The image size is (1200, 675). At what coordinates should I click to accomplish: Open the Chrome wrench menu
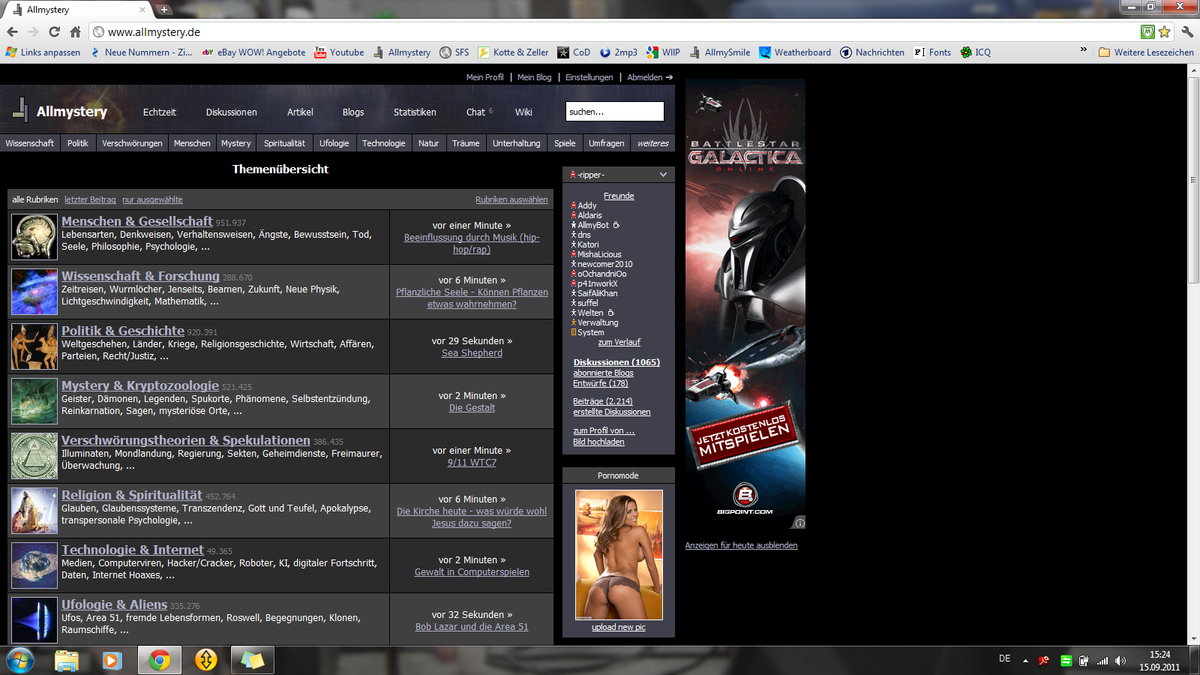click(x=1187, y=32)
